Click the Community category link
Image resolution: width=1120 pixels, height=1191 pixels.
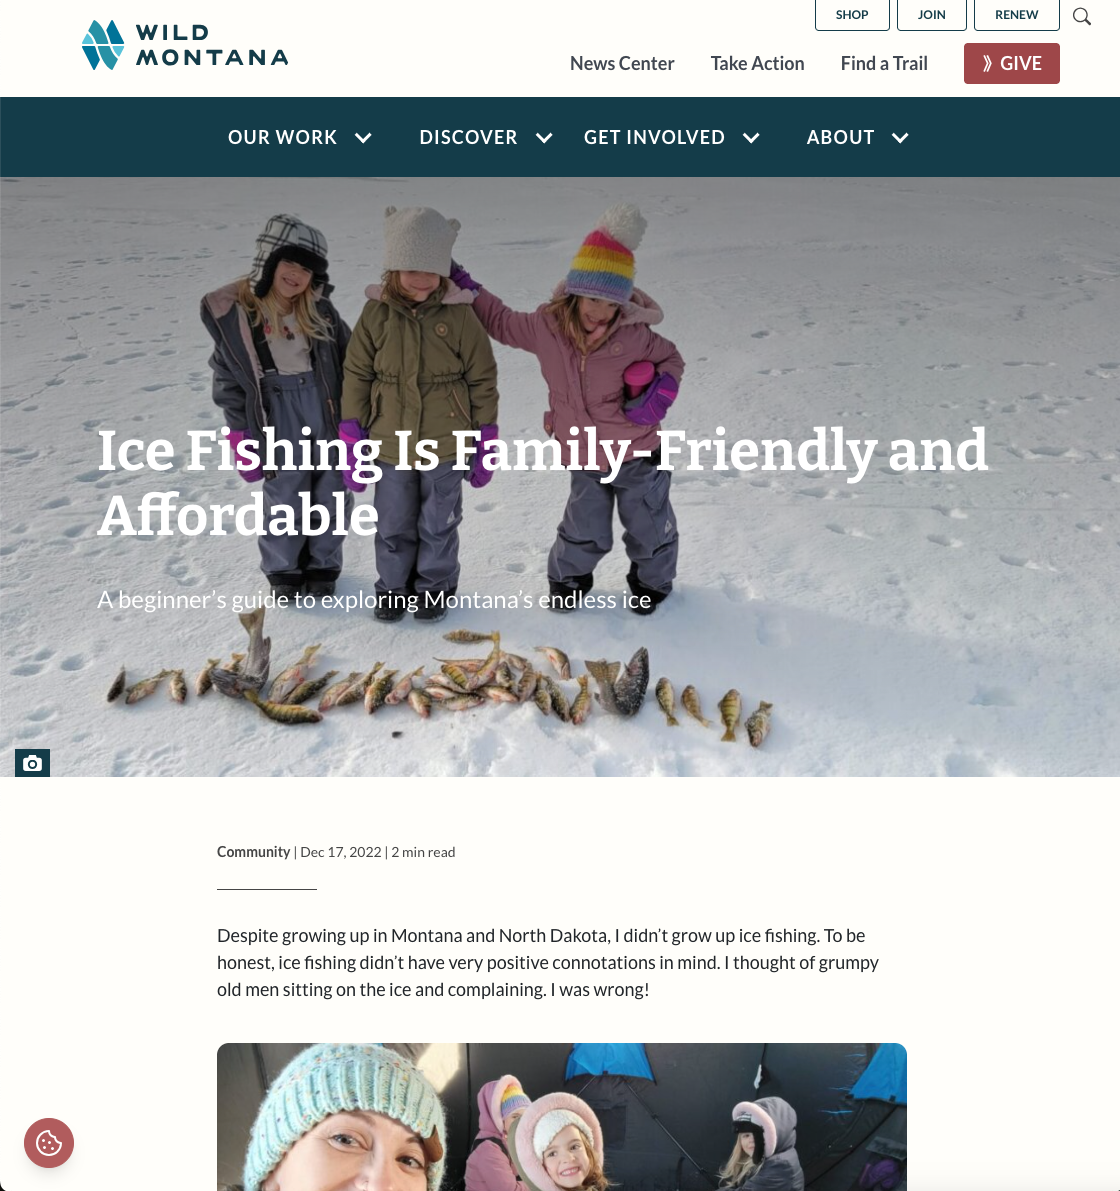[254, 852]
